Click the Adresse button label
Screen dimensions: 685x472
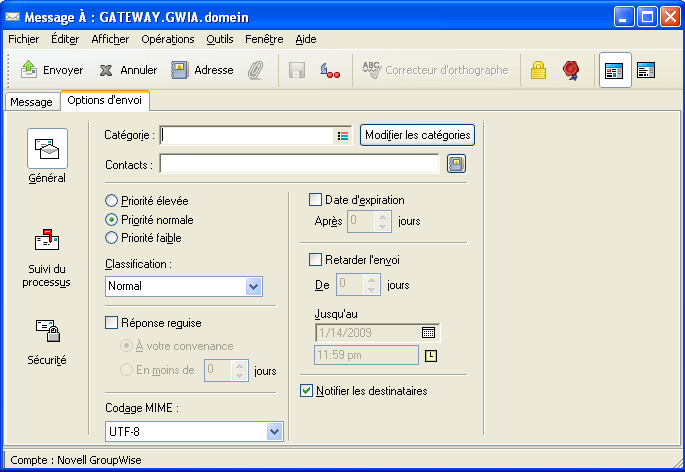pos(214,70)
